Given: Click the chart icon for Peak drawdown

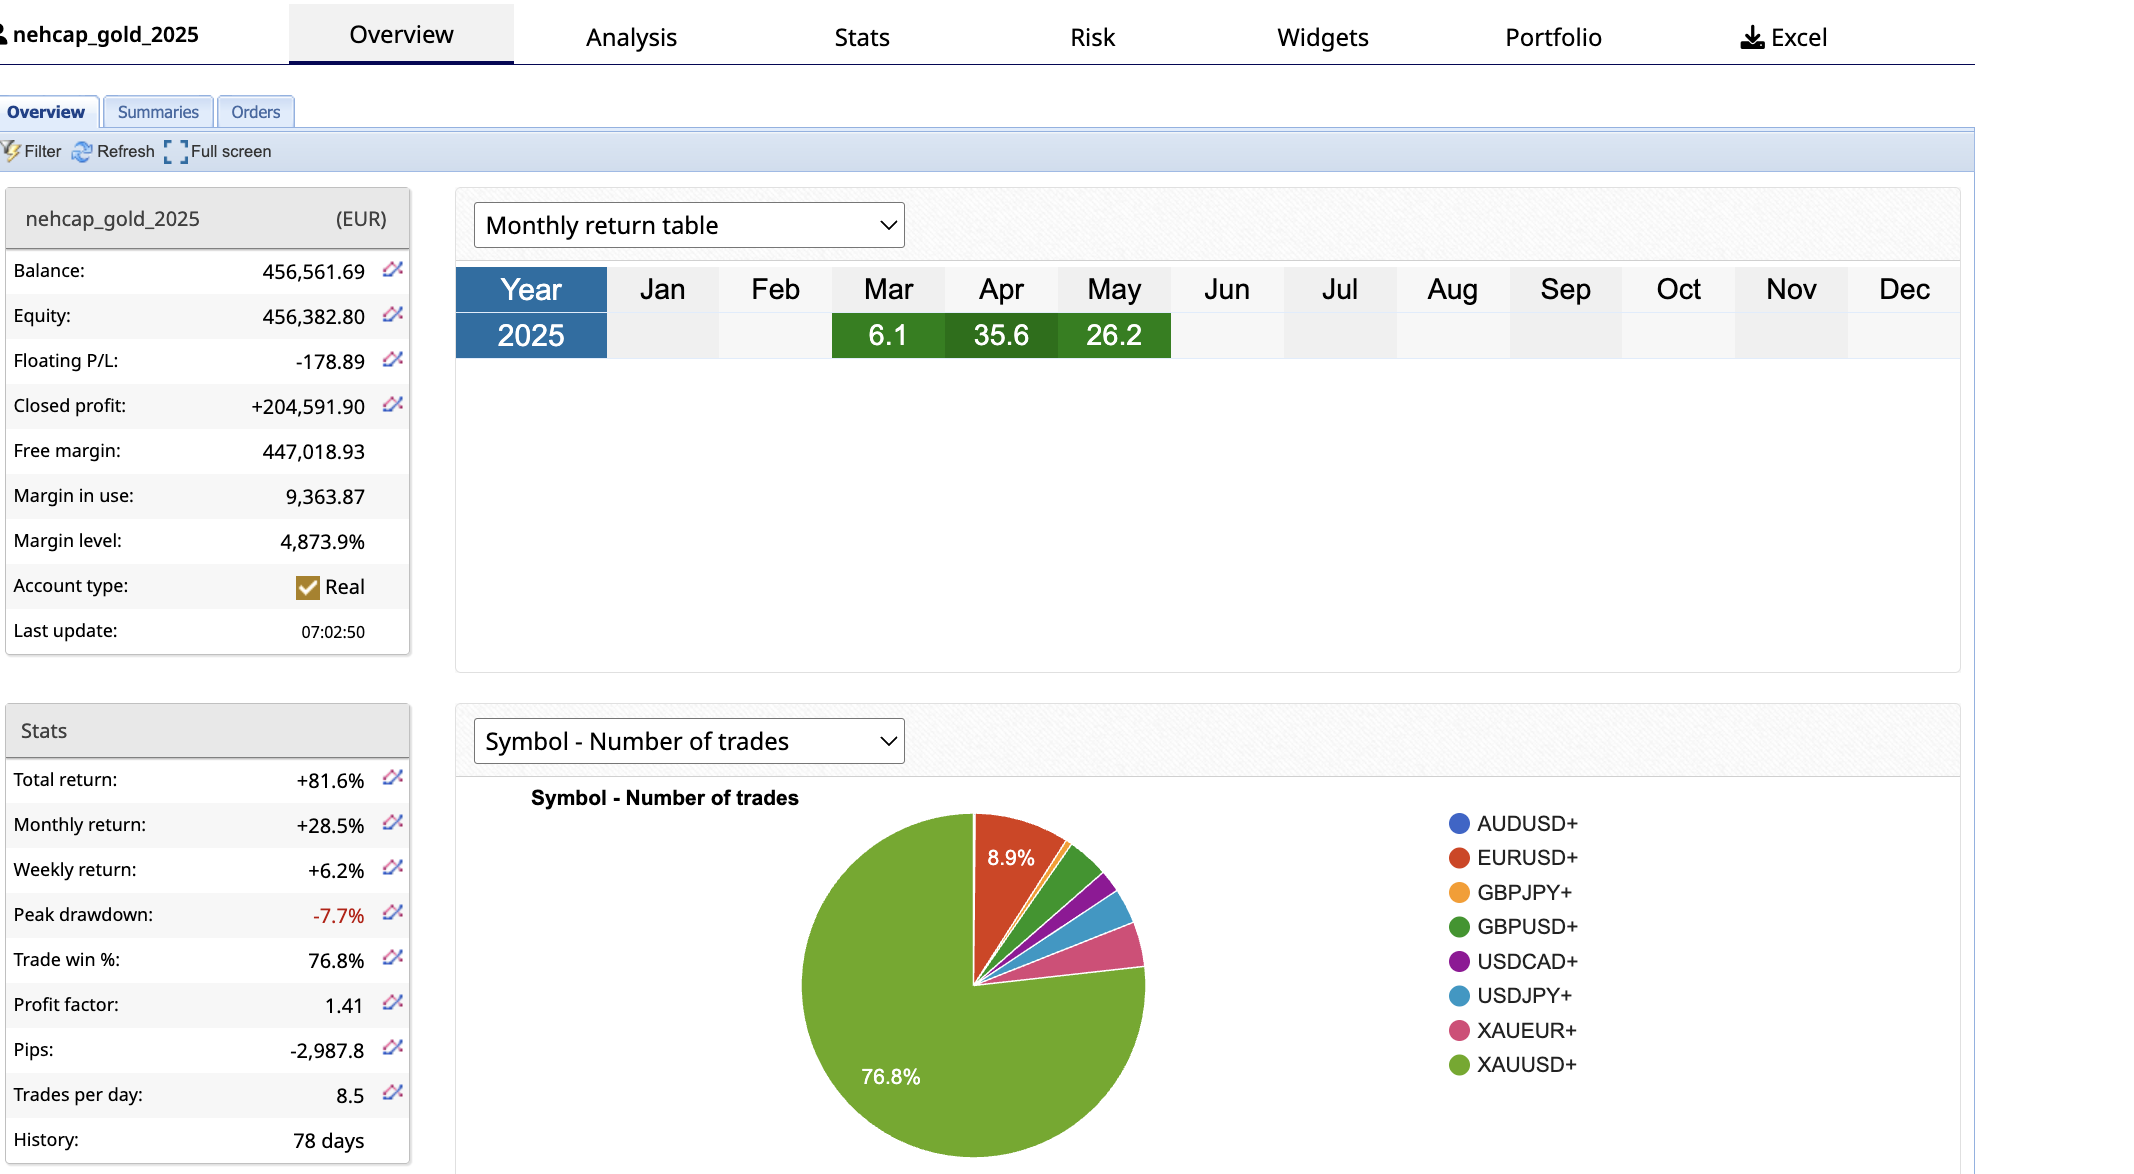Looking at the screenshot, I should pos(392,913).
